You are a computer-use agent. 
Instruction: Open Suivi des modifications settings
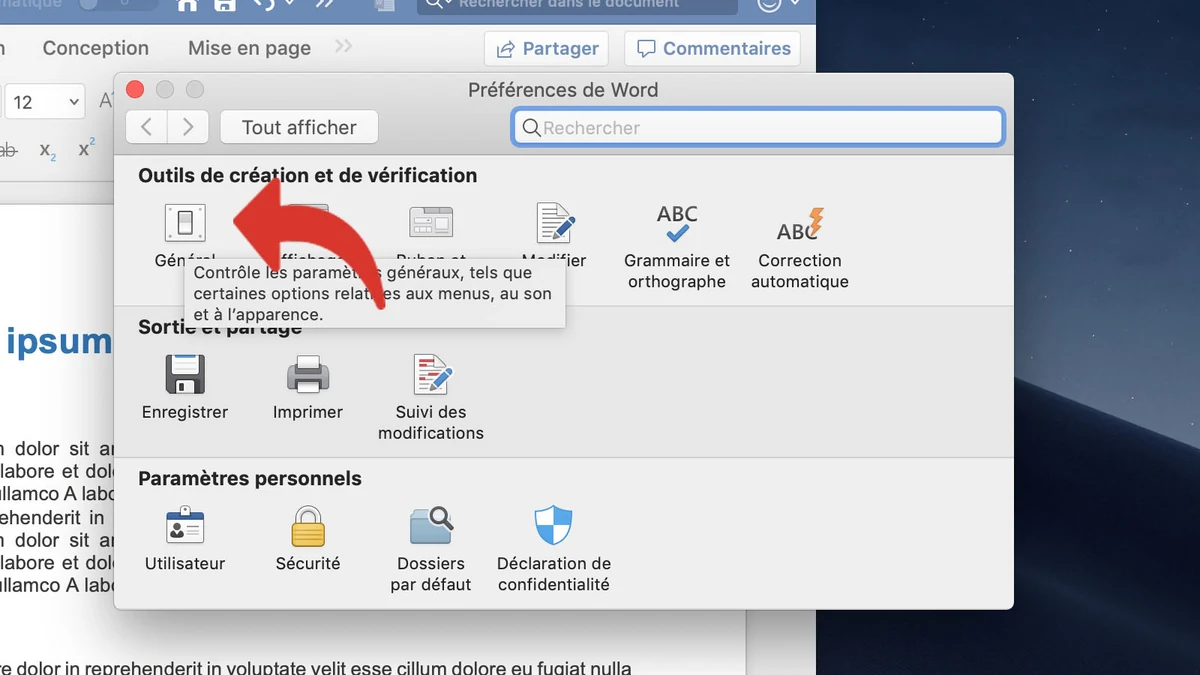pos(431,375)
